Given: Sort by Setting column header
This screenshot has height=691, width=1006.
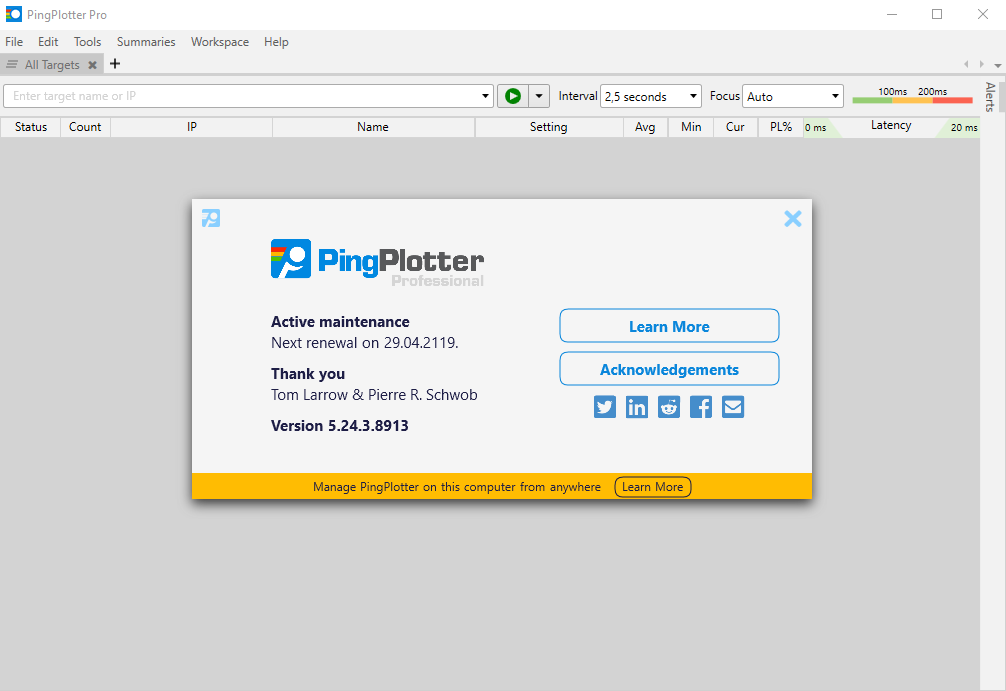Looking at the screenshot, I should pyautogui.click(x=549, y=127).
